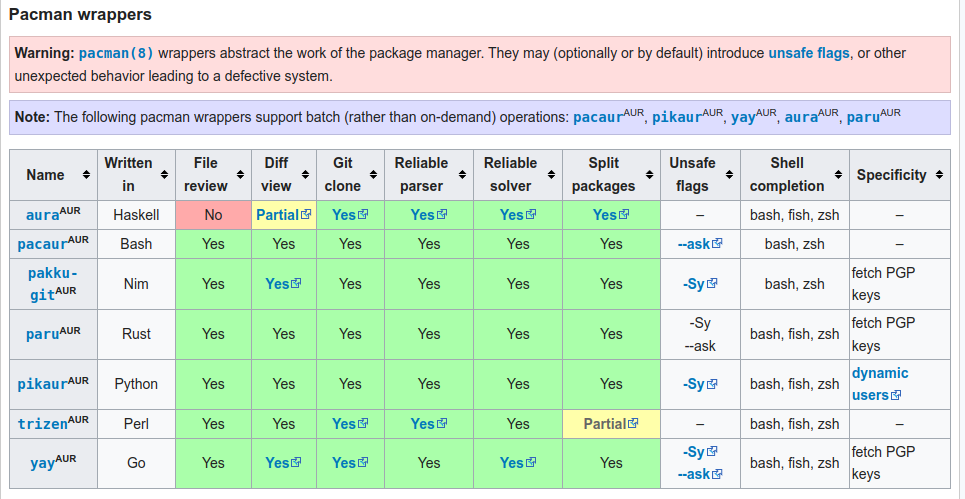The width and height of the screenshot is (965, 499).
Task: Open the --ask flag link for pacaur
Action: (693, 244)
